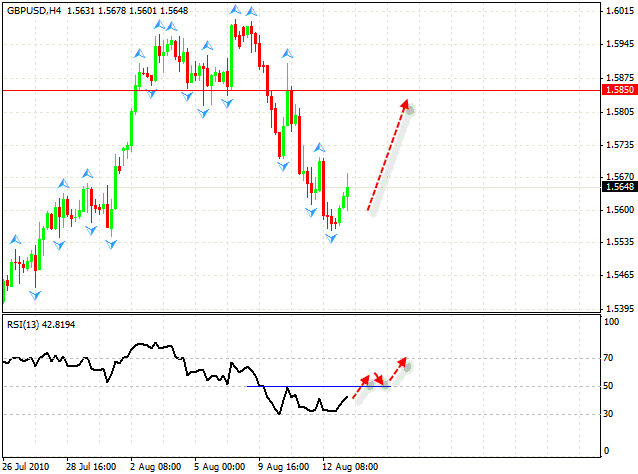Click the 26 Jul 2010 date label
Image resolution: width=638 pixels, height=474 pixels.
point(26,467)
